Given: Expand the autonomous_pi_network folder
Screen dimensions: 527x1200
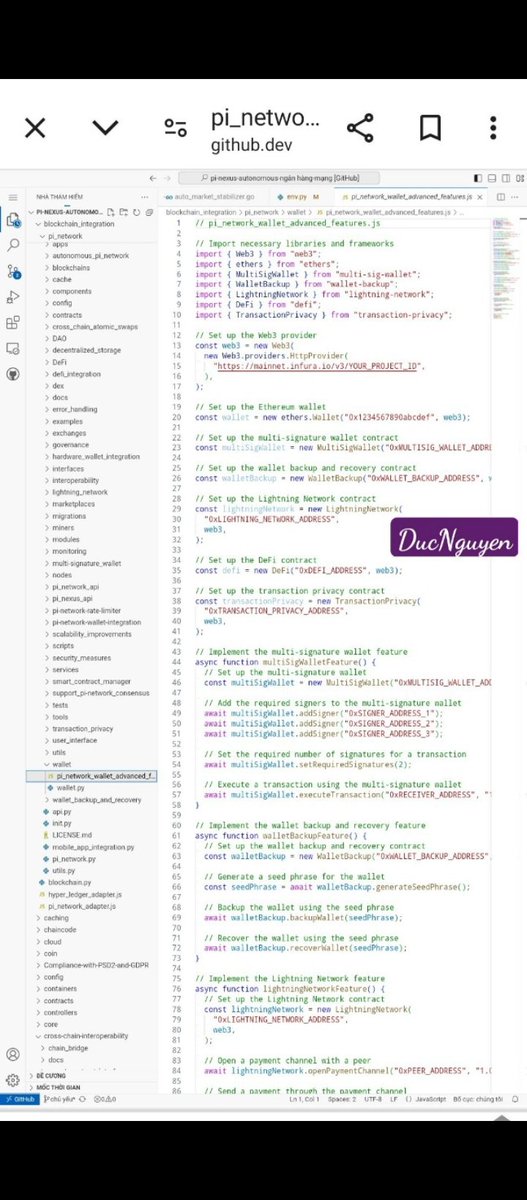Looking at the screenshot, I should (89, 256).
